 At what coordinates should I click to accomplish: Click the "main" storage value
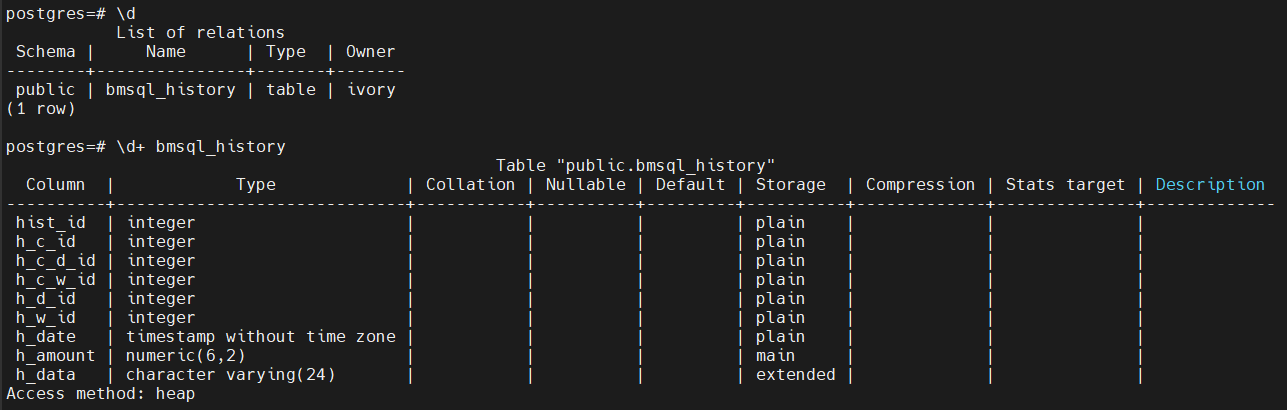775,355
